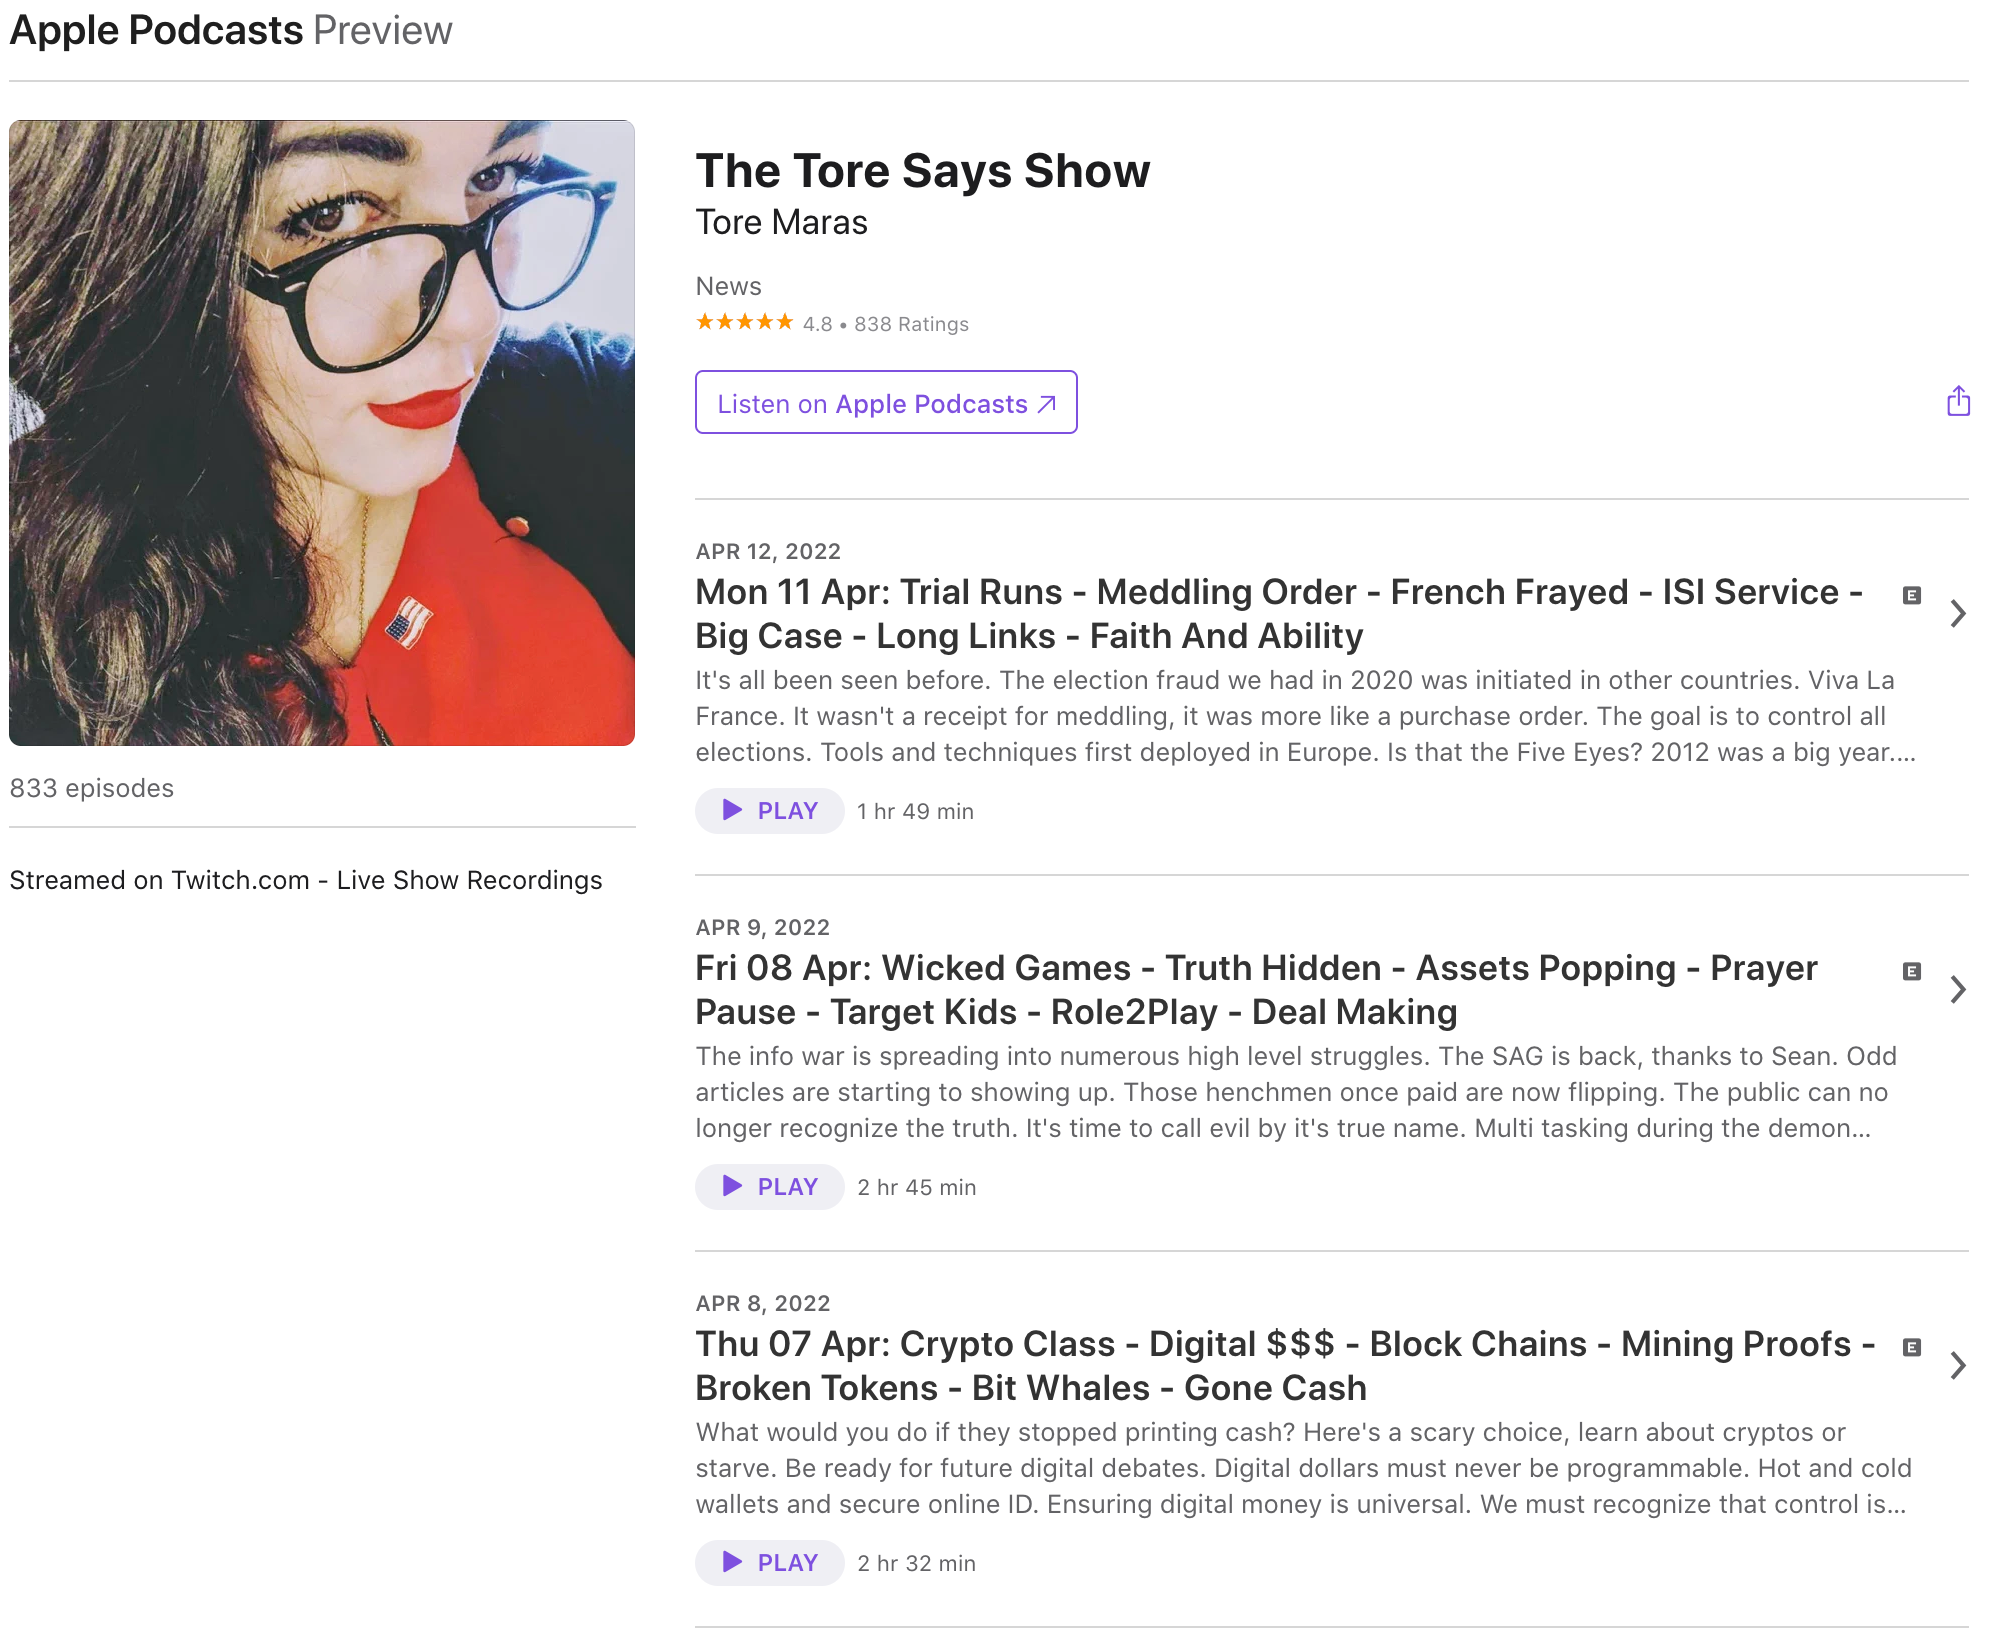Screen dimensions: 2006x1646
Task: Expand the Thu 07 Apr episode chevron
Action: click(x=1958, y=1366)
